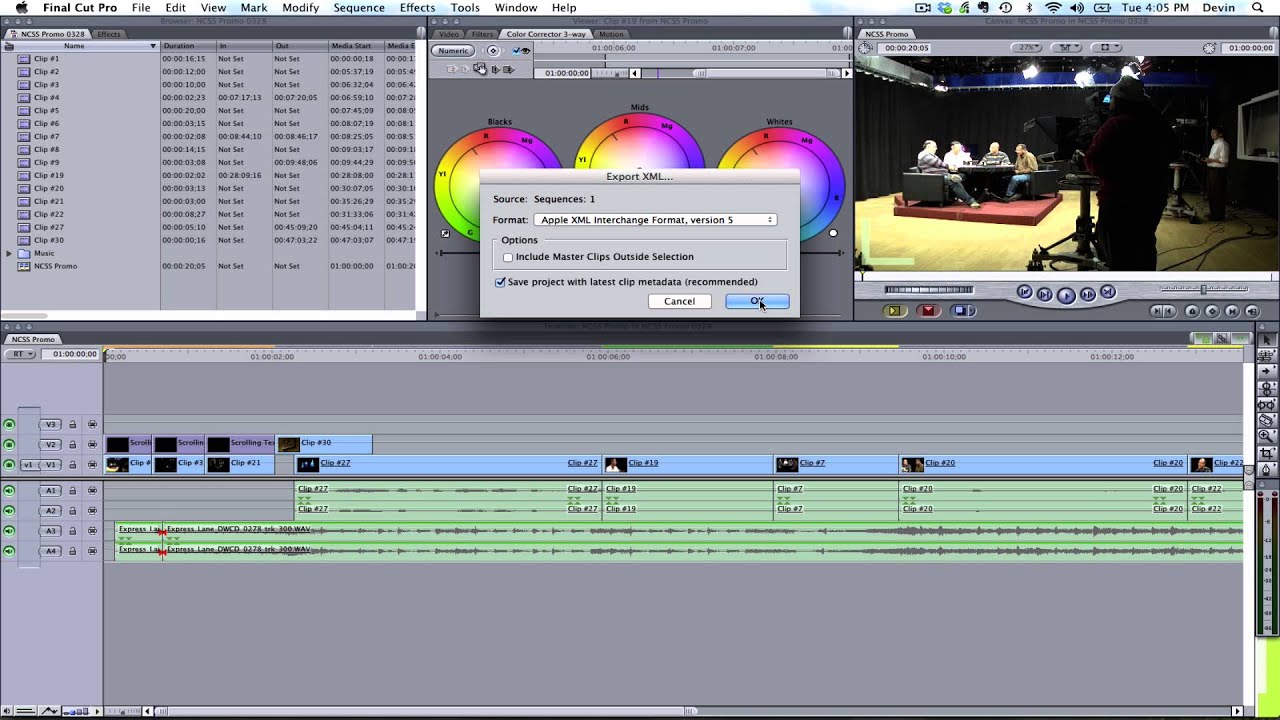Click the Canvas jog control wheel
1280x720 pixels.
929,290
